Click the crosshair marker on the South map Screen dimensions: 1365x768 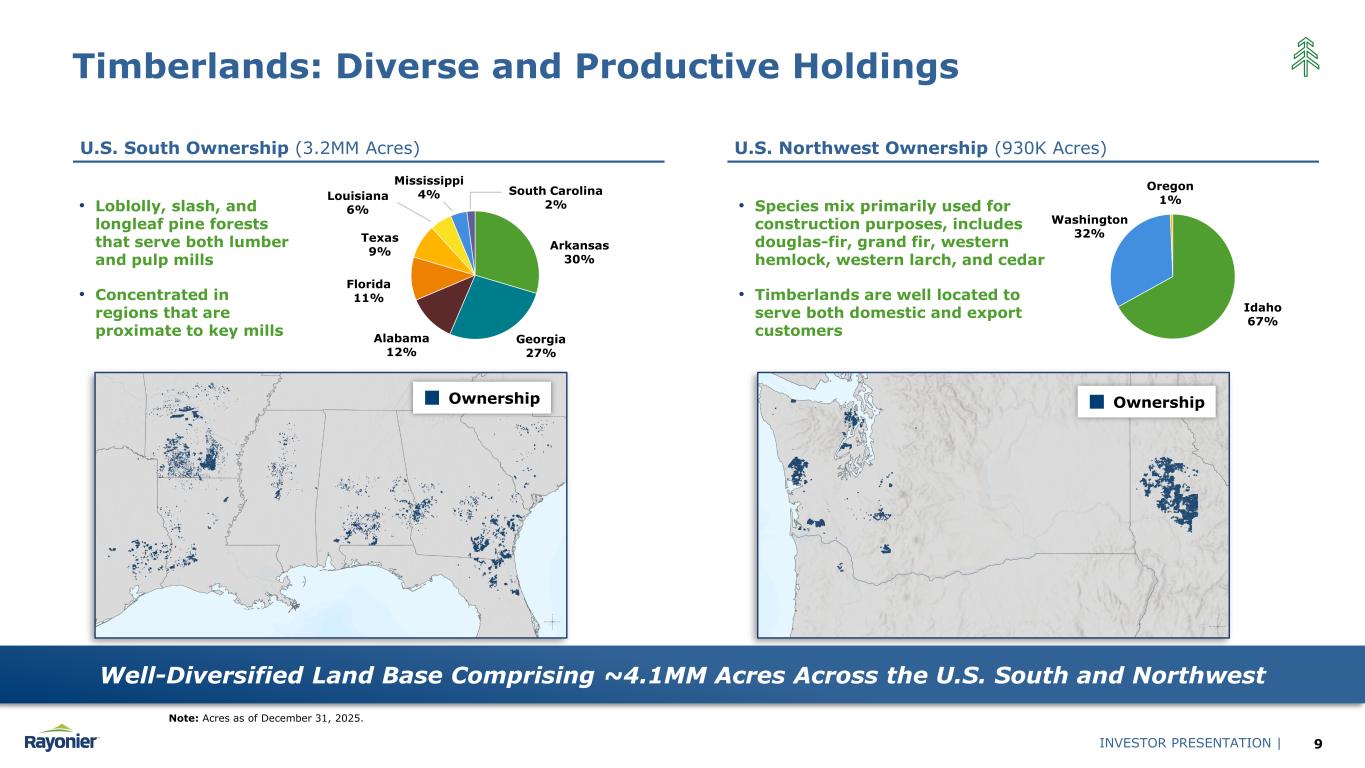pos(555,625)
